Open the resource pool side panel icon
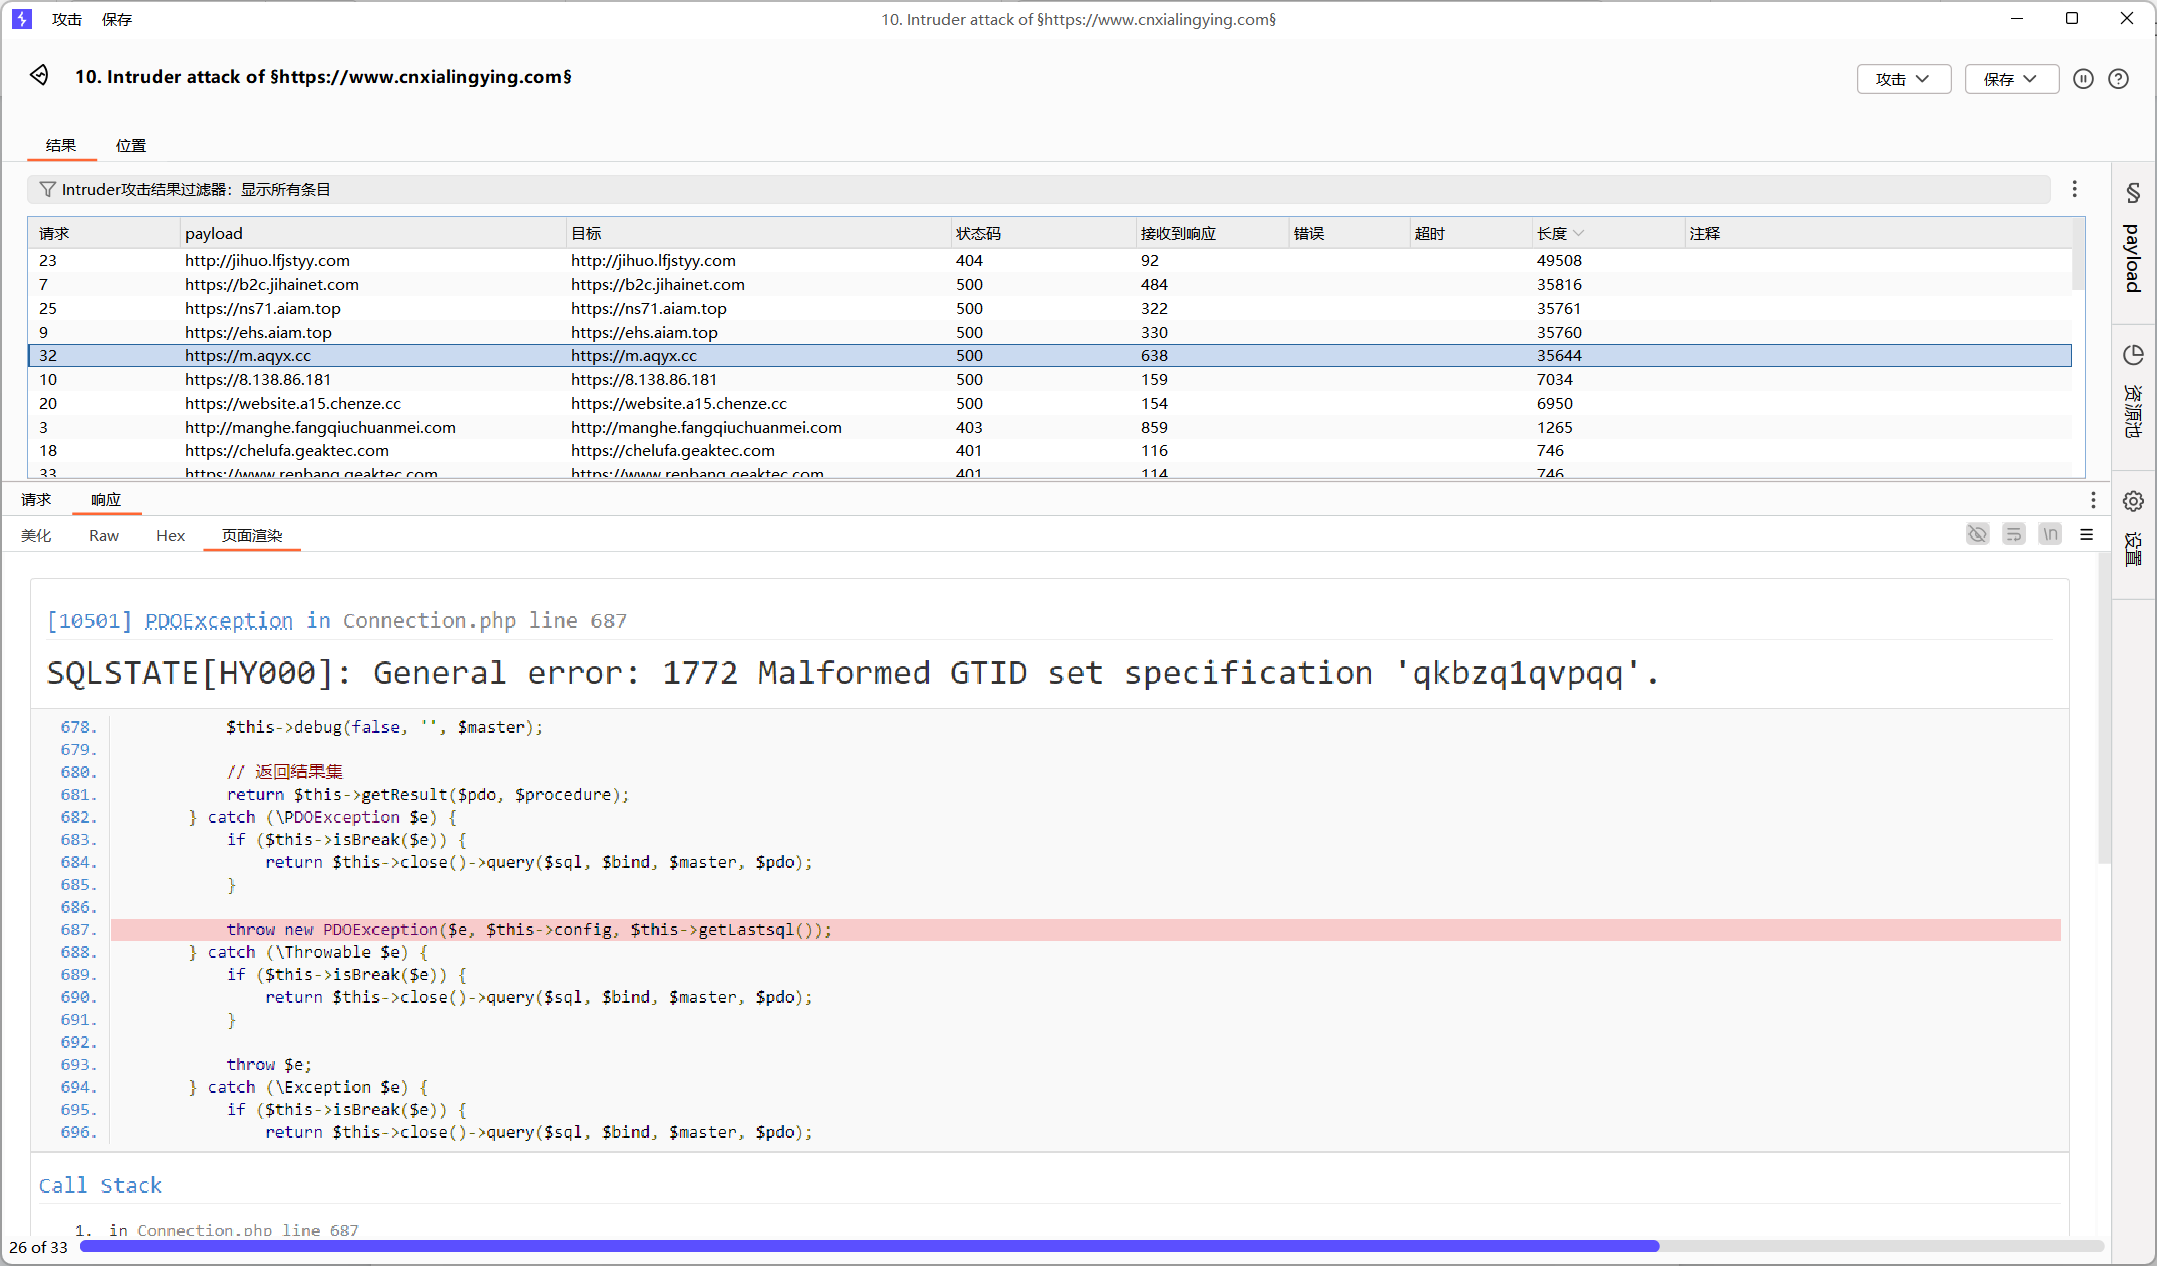This screenshot has height=1266, width=2157. pyautogui.click(x=2133, y=355)
